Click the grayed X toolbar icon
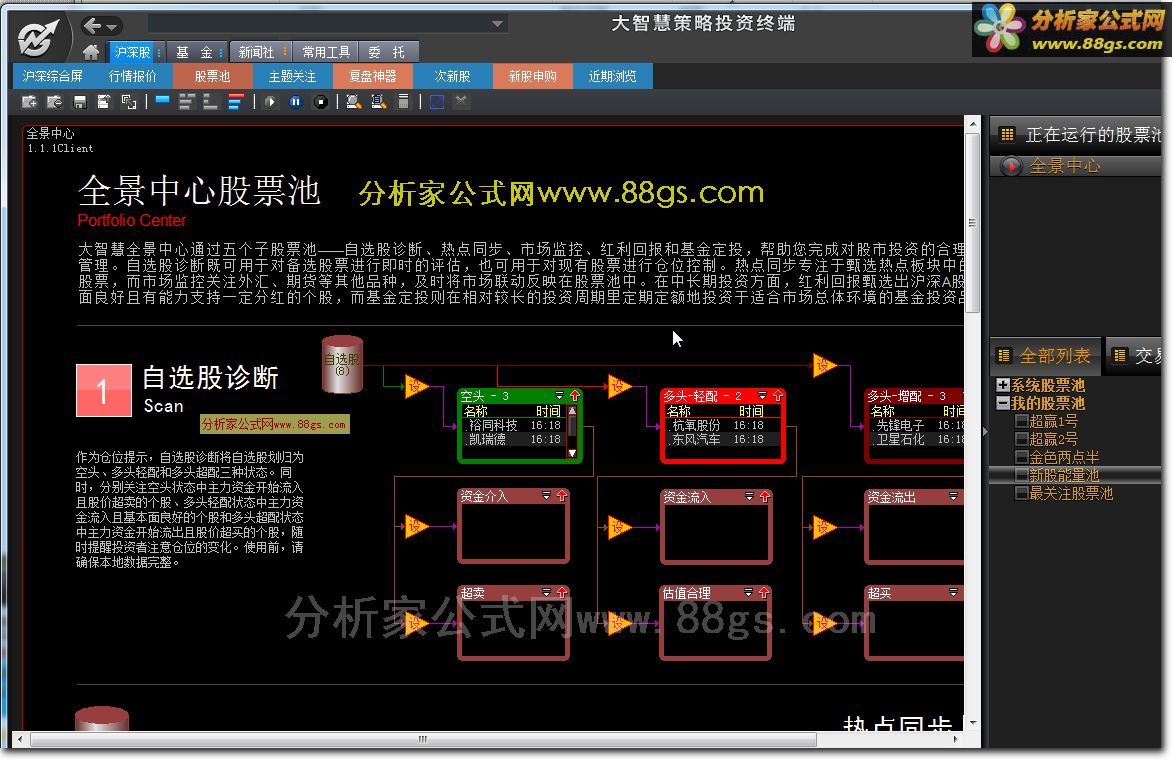Viewport: 1174px width, 761px height. coord(462,102)
